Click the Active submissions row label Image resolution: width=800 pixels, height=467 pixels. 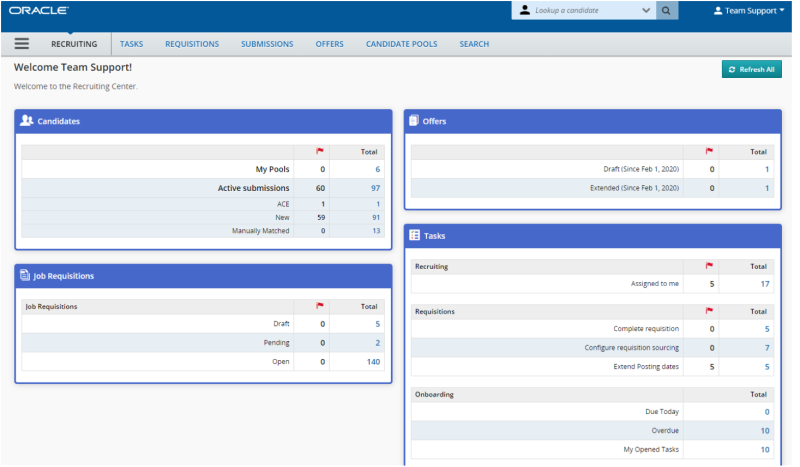(x=256, y=189)
